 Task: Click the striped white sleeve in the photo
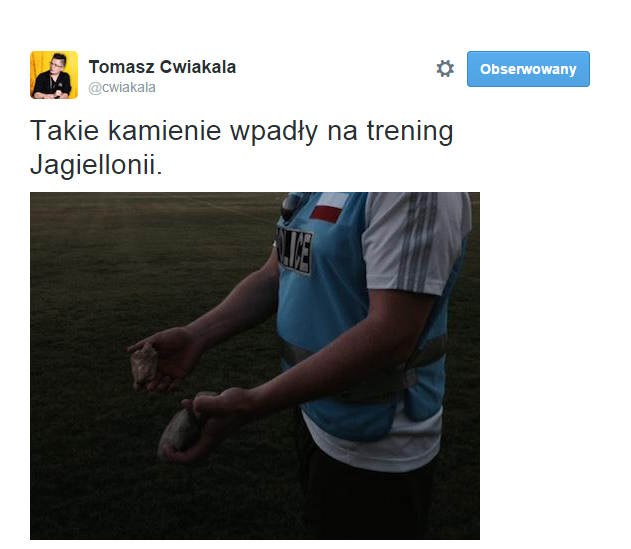pos(417,241)
